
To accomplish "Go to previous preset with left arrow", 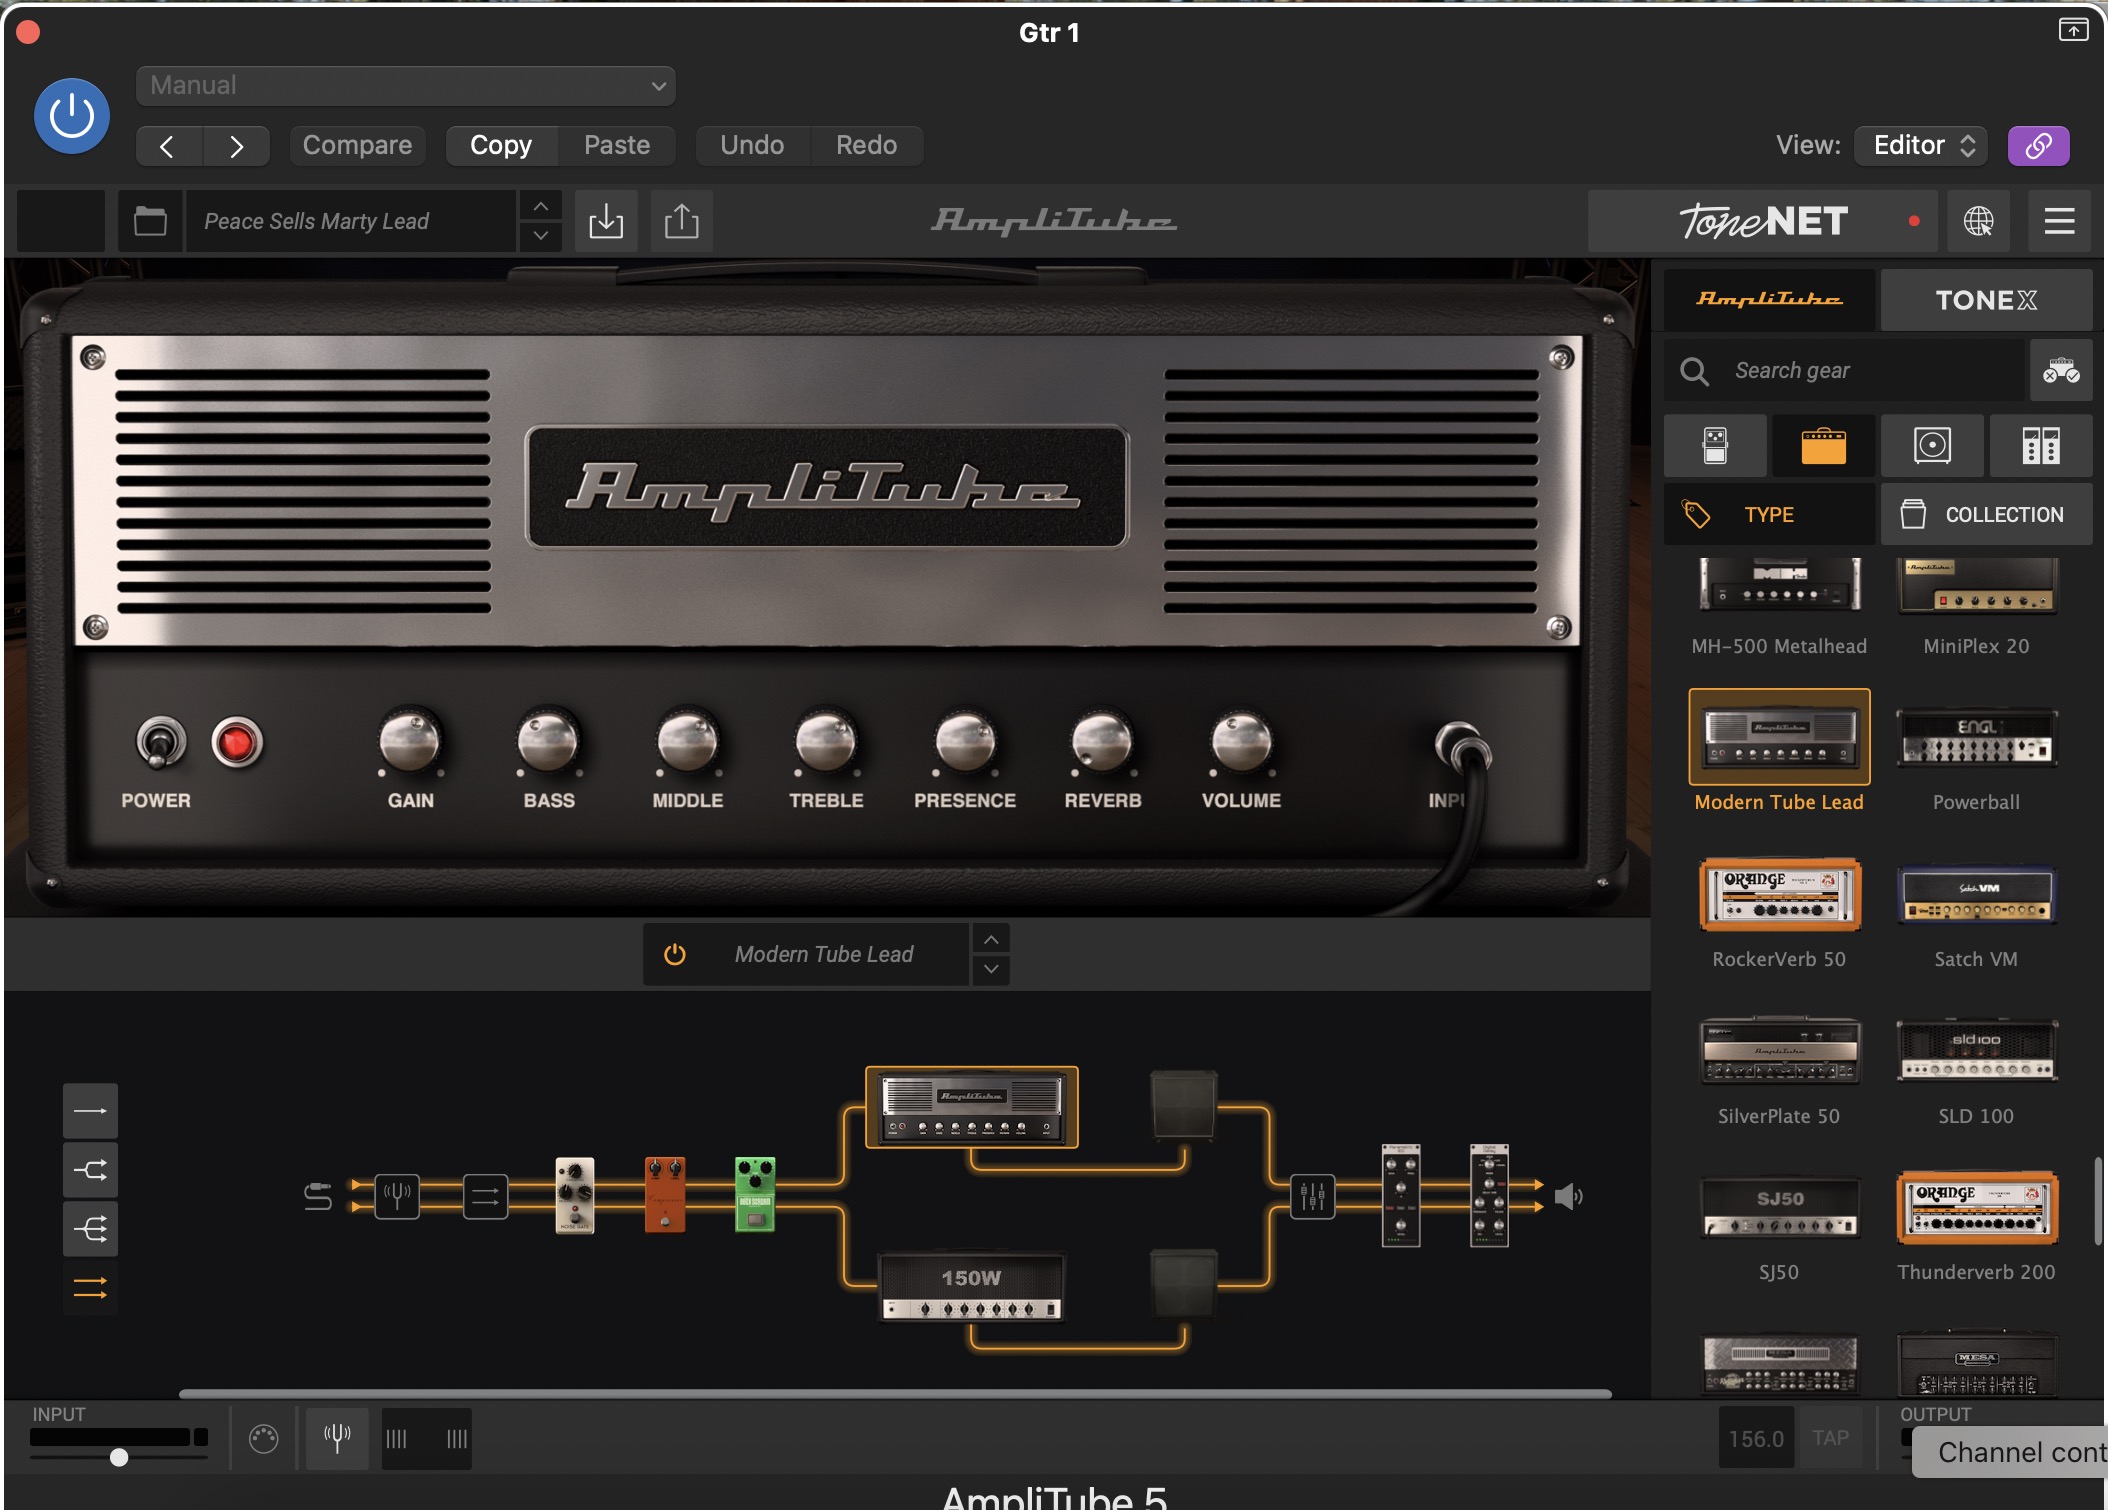I will (x=168, y=146).
